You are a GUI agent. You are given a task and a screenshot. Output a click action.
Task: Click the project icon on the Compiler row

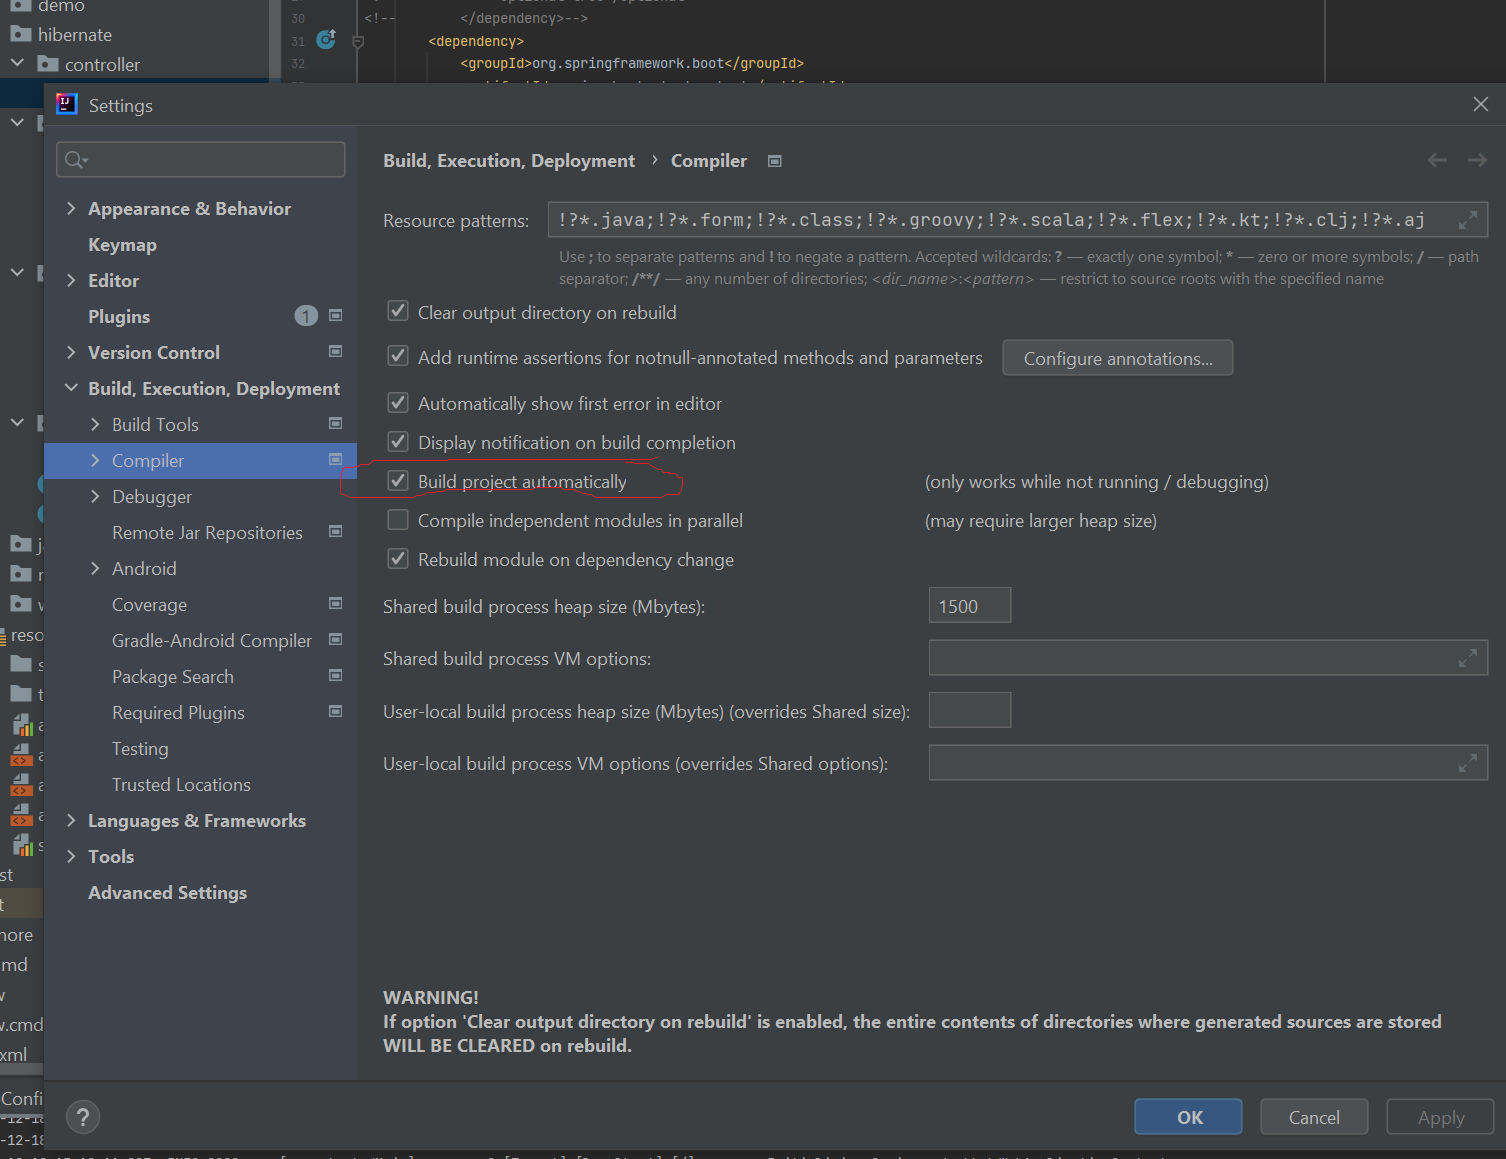(x=336, y=460)
